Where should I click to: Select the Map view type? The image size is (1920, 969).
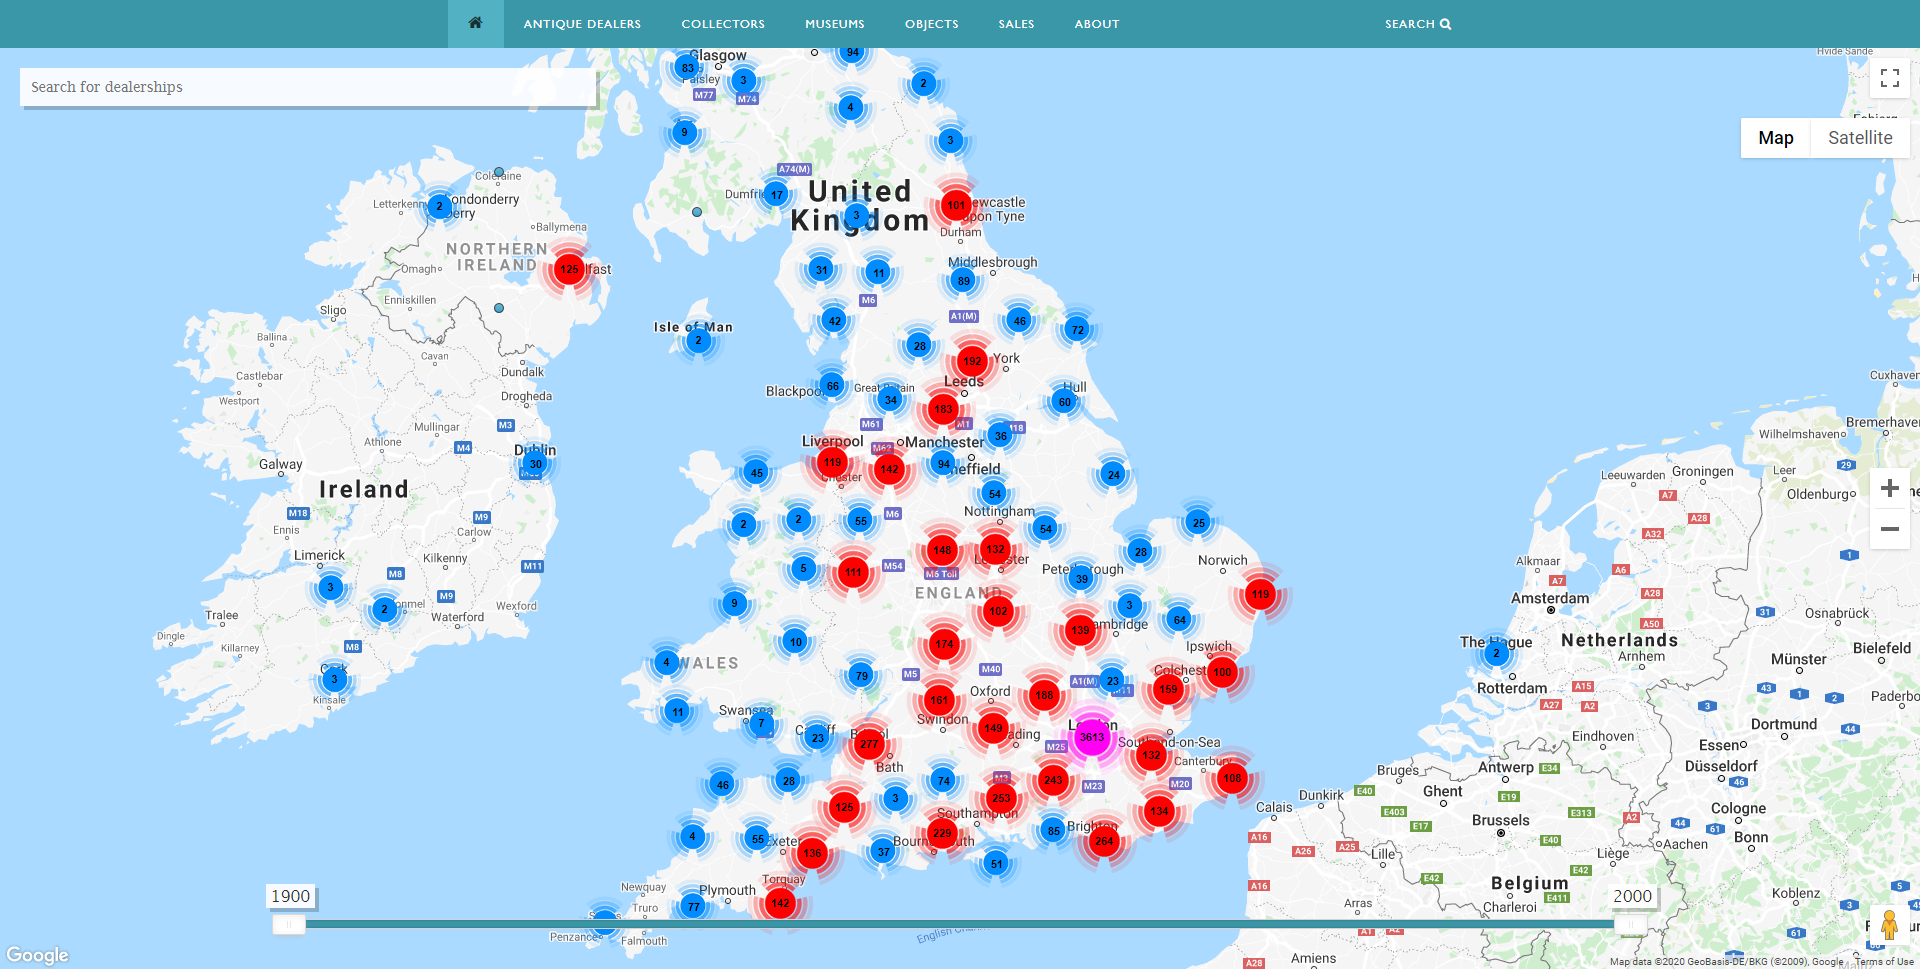pos(1775,138)
